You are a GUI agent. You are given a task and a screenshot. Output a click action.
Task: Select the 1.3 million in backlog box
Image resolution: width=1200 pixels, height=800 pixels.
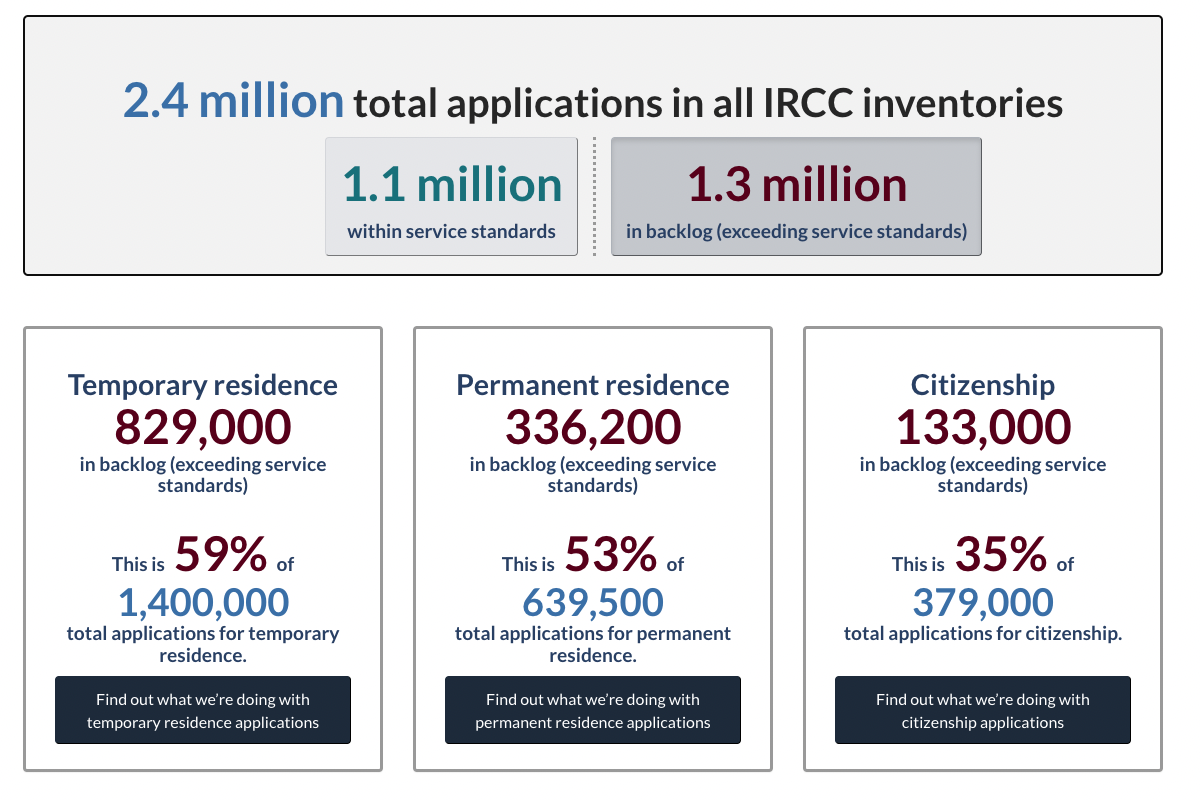pos(796,197)
